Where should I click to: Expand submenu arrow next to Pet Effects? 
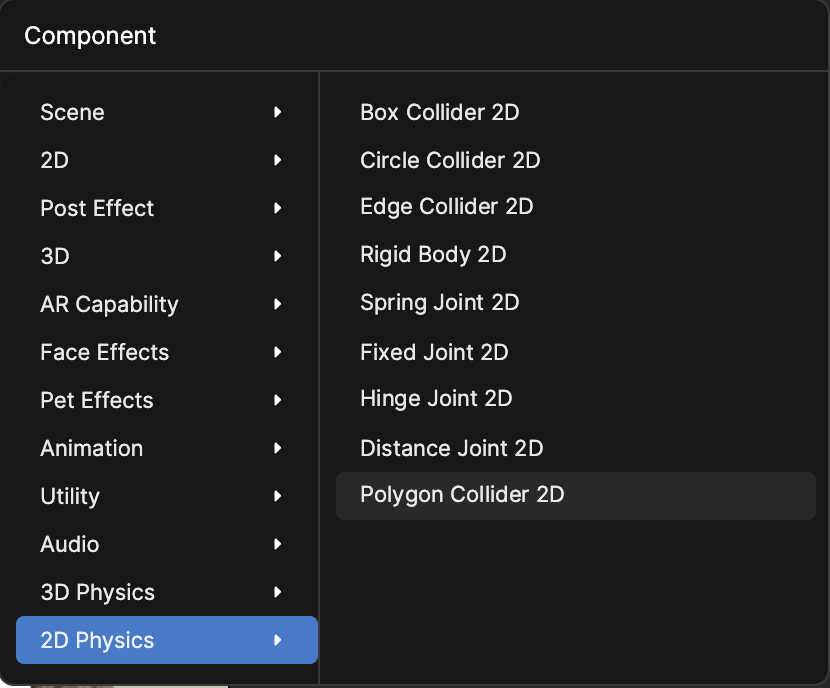[277, 400]
